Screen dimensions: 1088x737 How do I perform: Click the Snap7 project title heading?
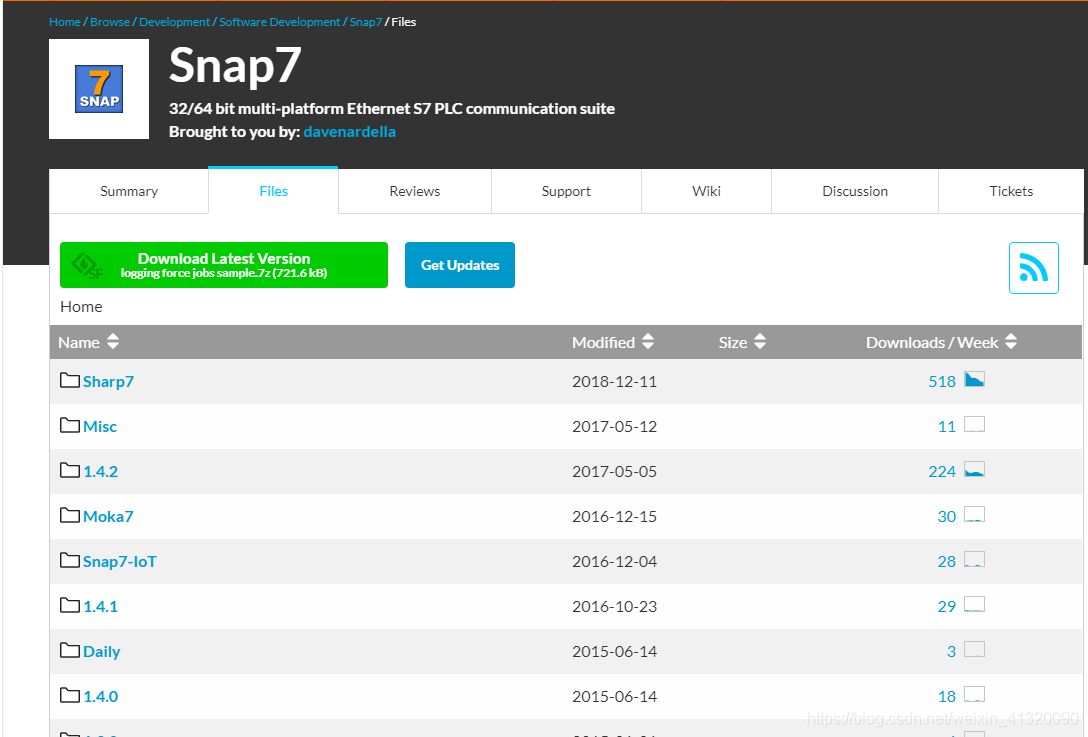coord(235,66)
